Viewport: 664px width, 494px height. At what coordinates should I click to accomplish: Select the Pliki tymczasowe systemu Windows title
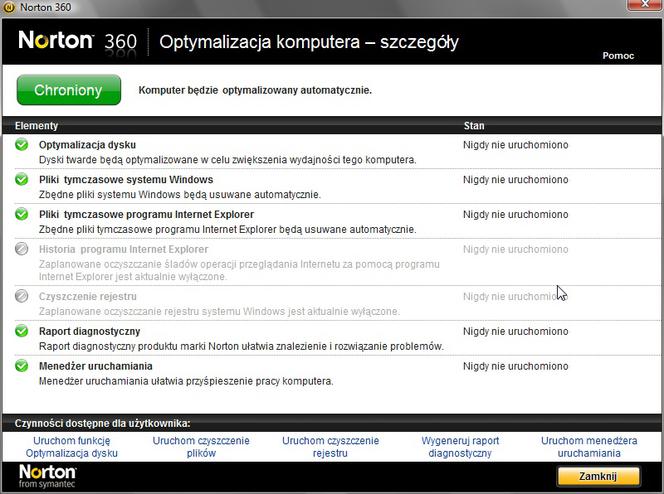(x=126, y=179)
